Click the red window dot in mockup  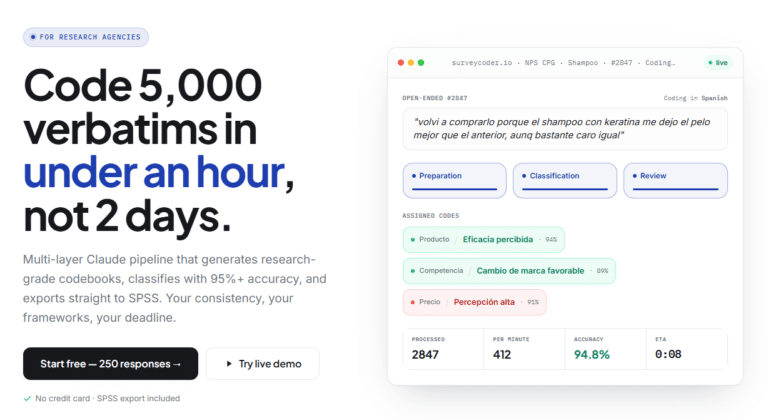coord(401,63)
